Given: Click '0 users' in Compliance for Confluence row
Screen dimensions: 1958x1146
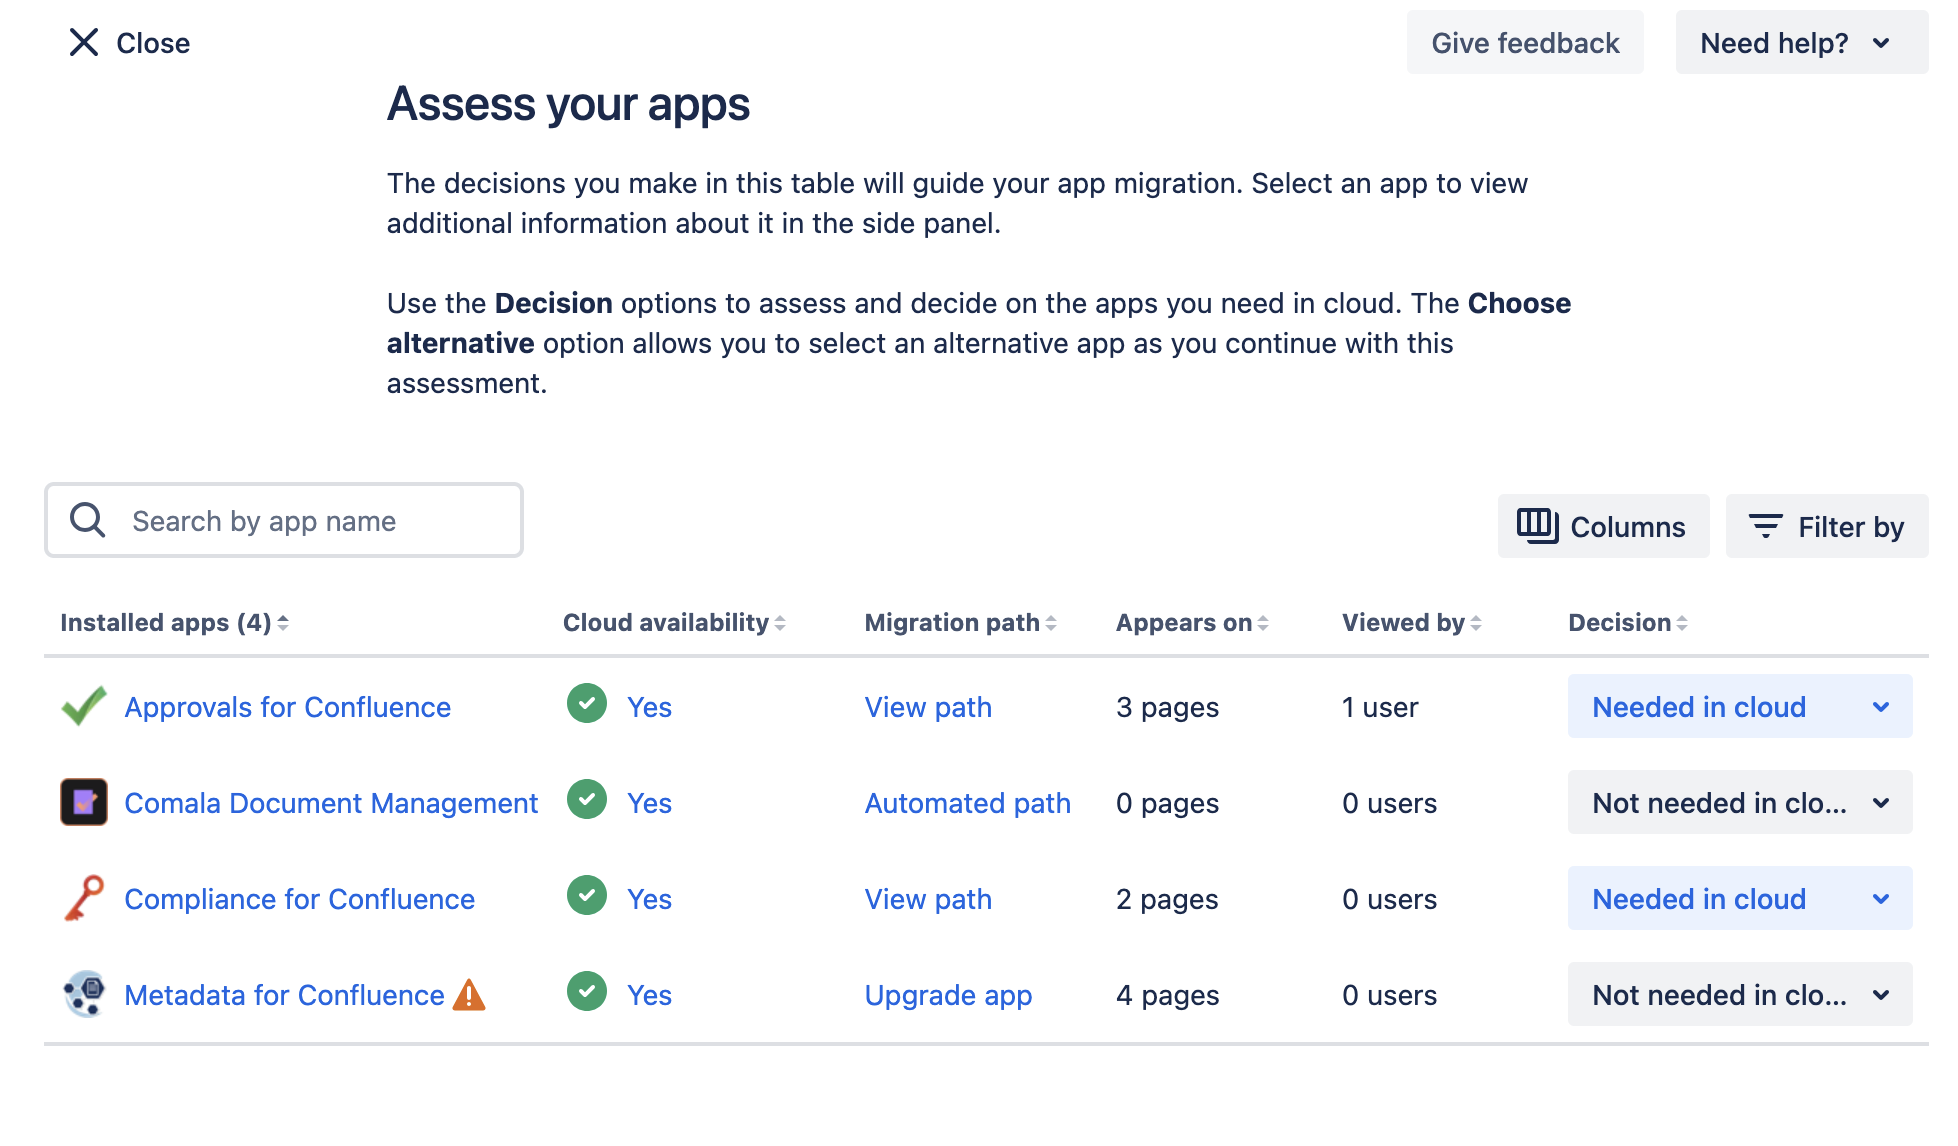Looking at the screenshot, I should click(x=1389, y=899).
